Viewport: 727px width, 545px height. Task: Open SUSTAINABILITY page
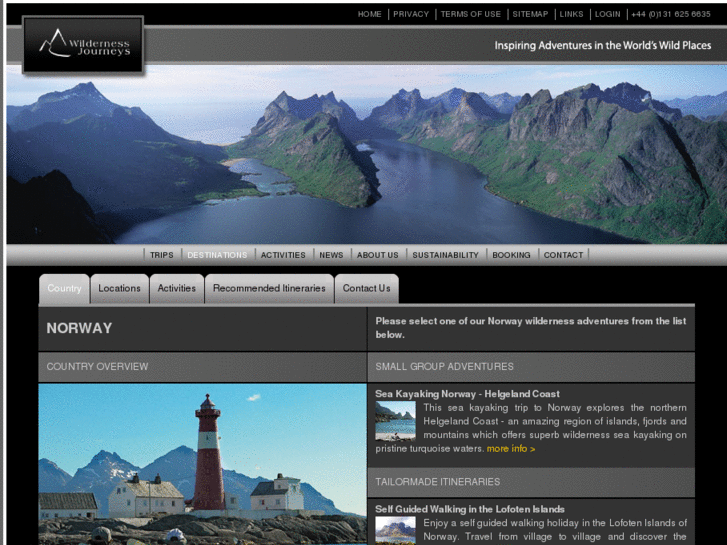(445, 255)
